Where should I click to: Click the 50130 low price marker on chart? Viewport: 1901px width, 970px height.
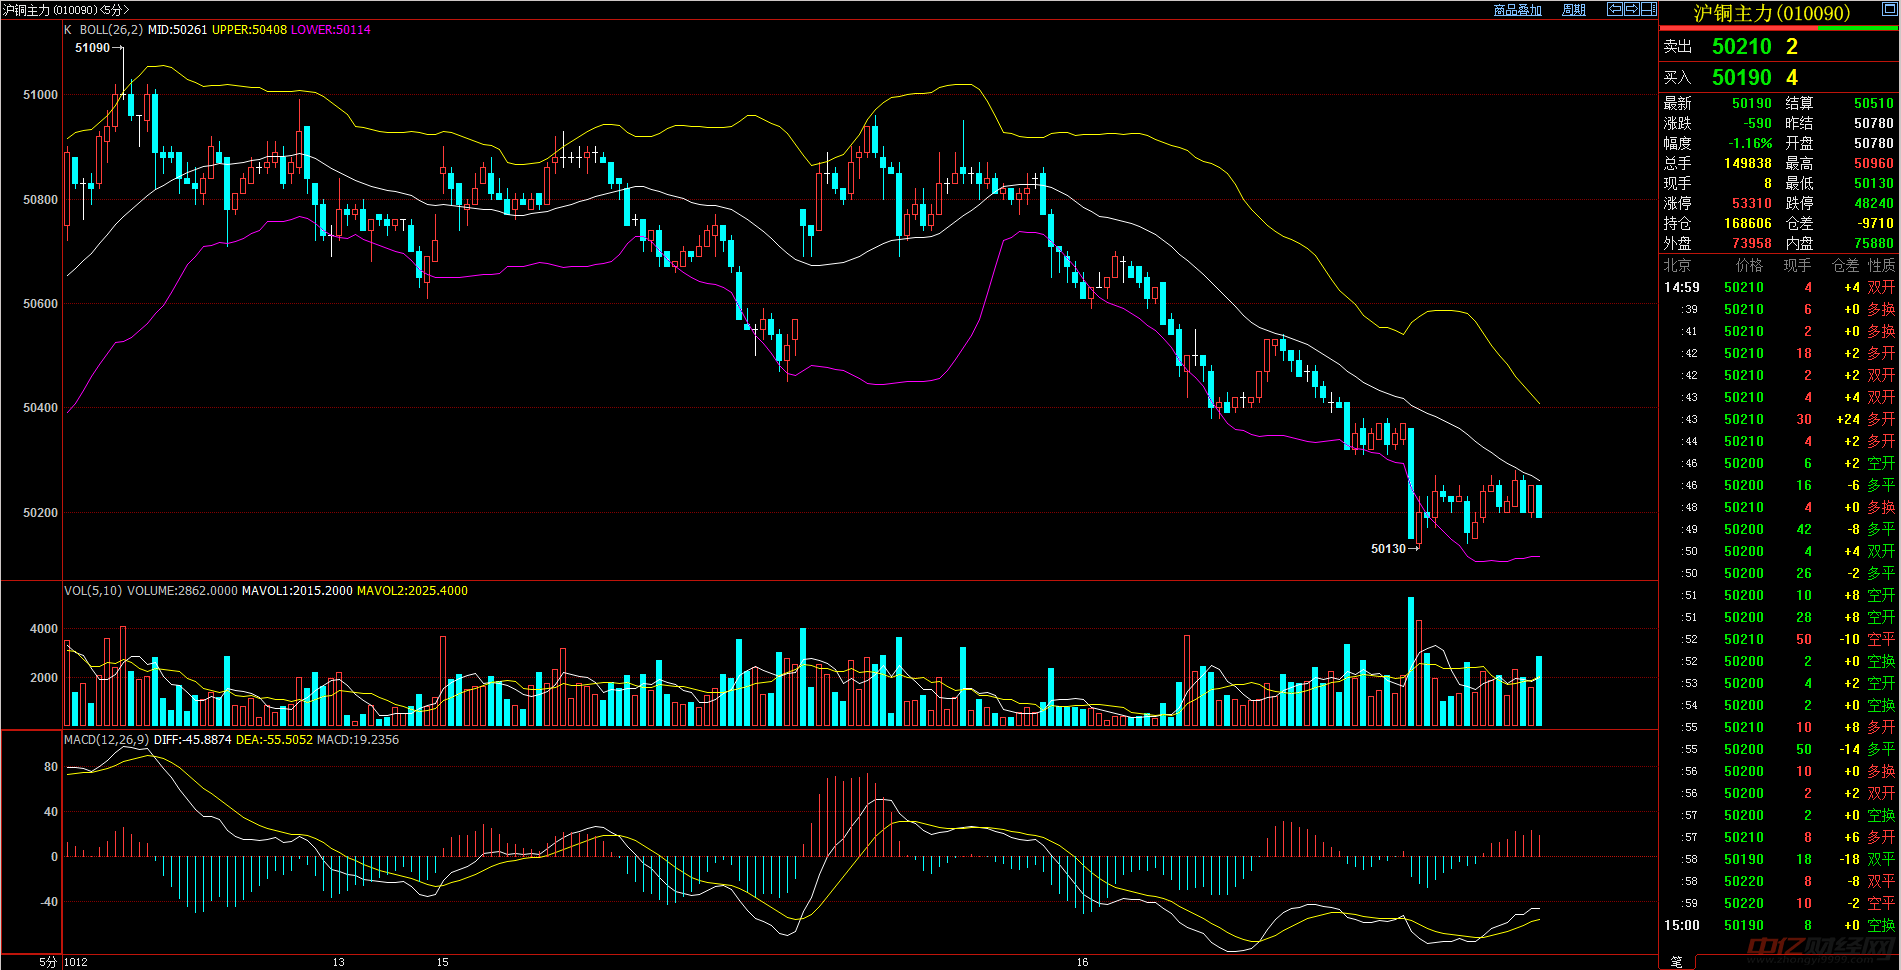(1388, 549)
